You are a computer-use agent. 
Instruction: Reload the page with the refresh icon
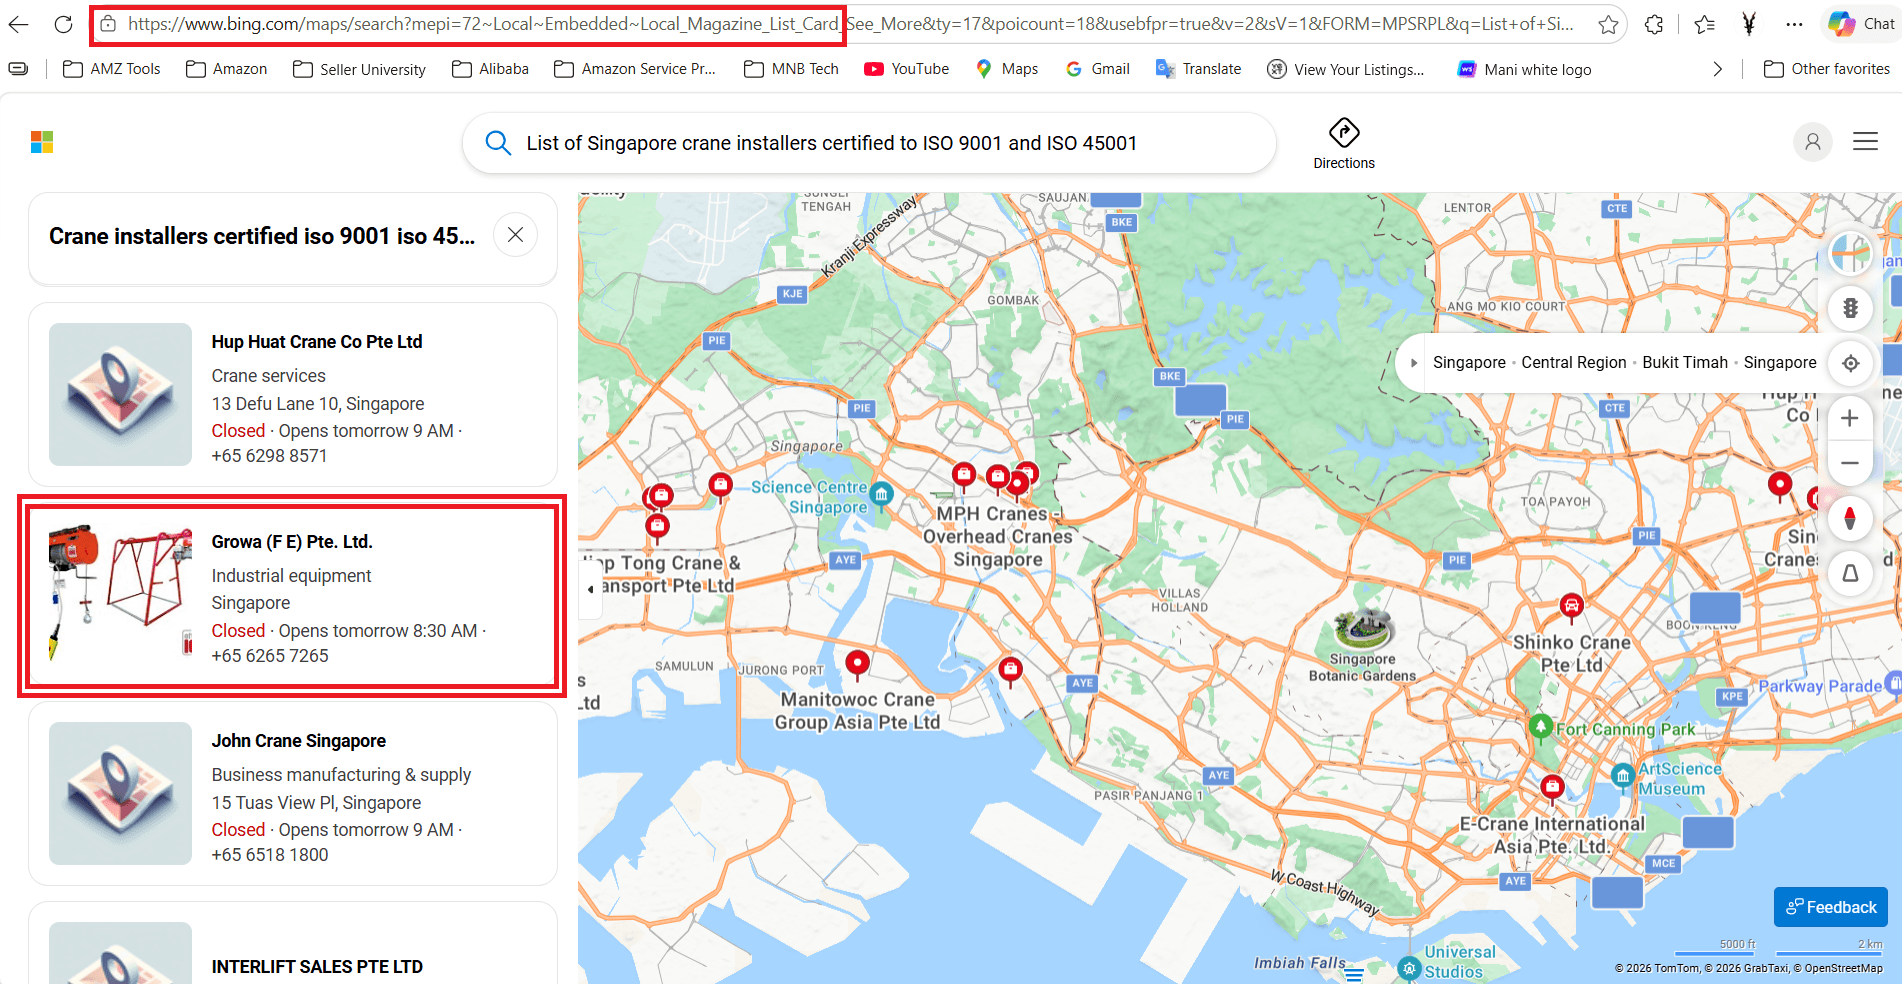pyautogui.click(x=63, y=24)
